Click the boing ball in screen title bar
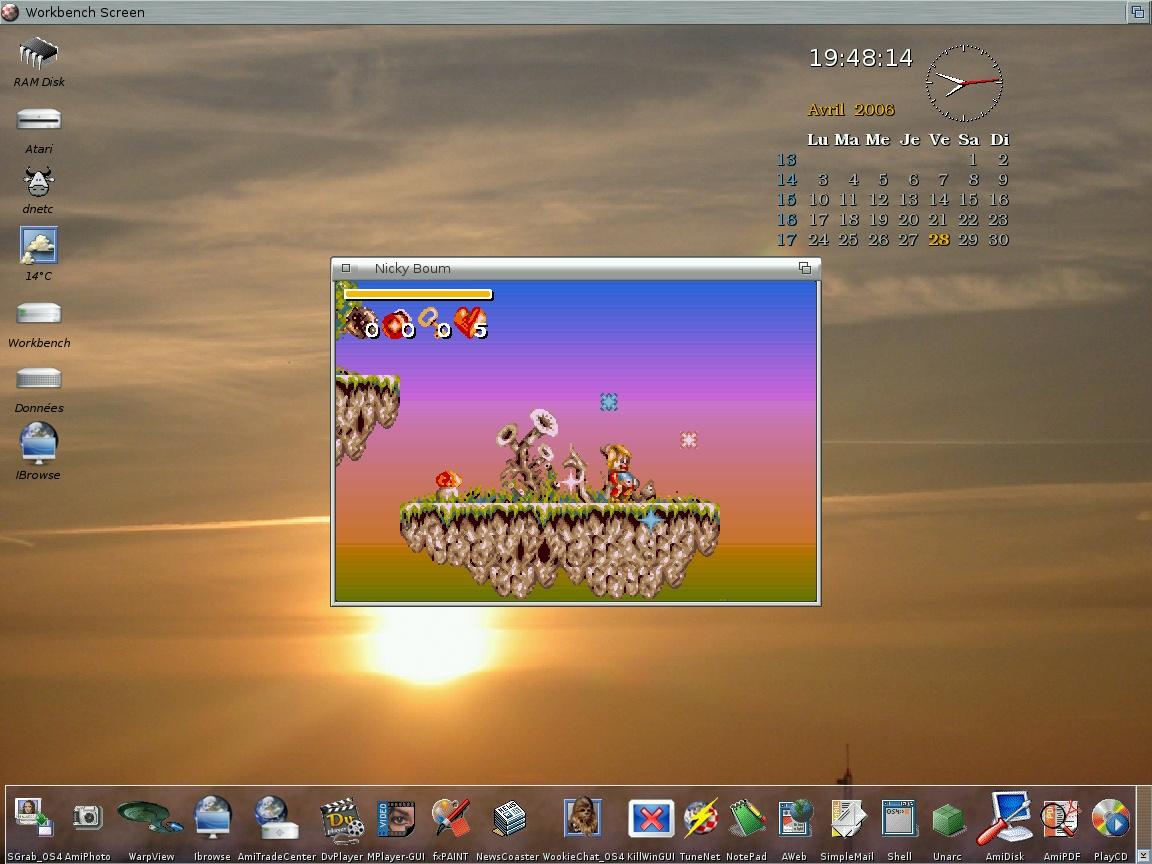The height and width of the screenshot is (864, 1152). coord(10,12)
